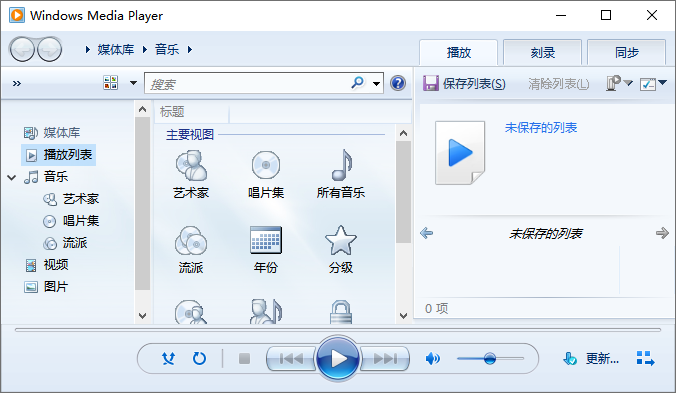The width and height of the screenshot is (676, 393).
Task: Click the Back navigation arrow button
Action: point(22,50)
